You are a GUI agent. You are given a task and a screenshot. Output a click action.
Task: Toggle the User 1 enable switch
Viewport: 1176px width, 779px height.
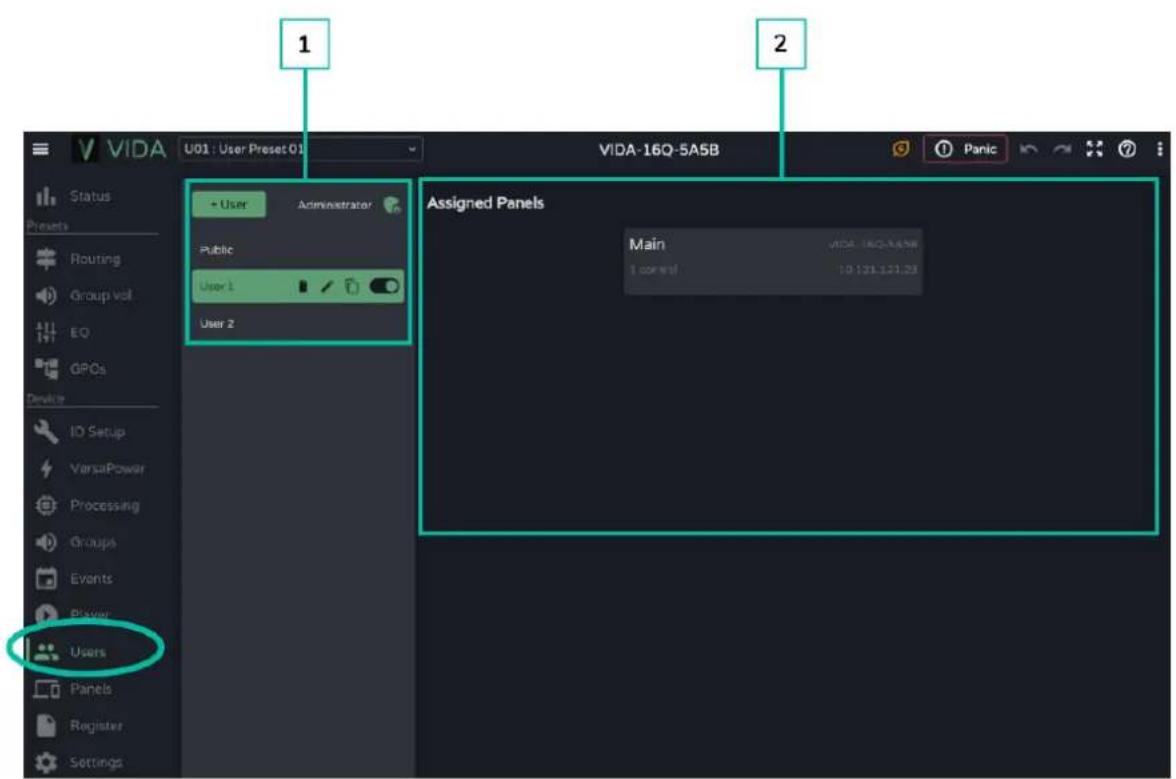(x=385, y=286)
